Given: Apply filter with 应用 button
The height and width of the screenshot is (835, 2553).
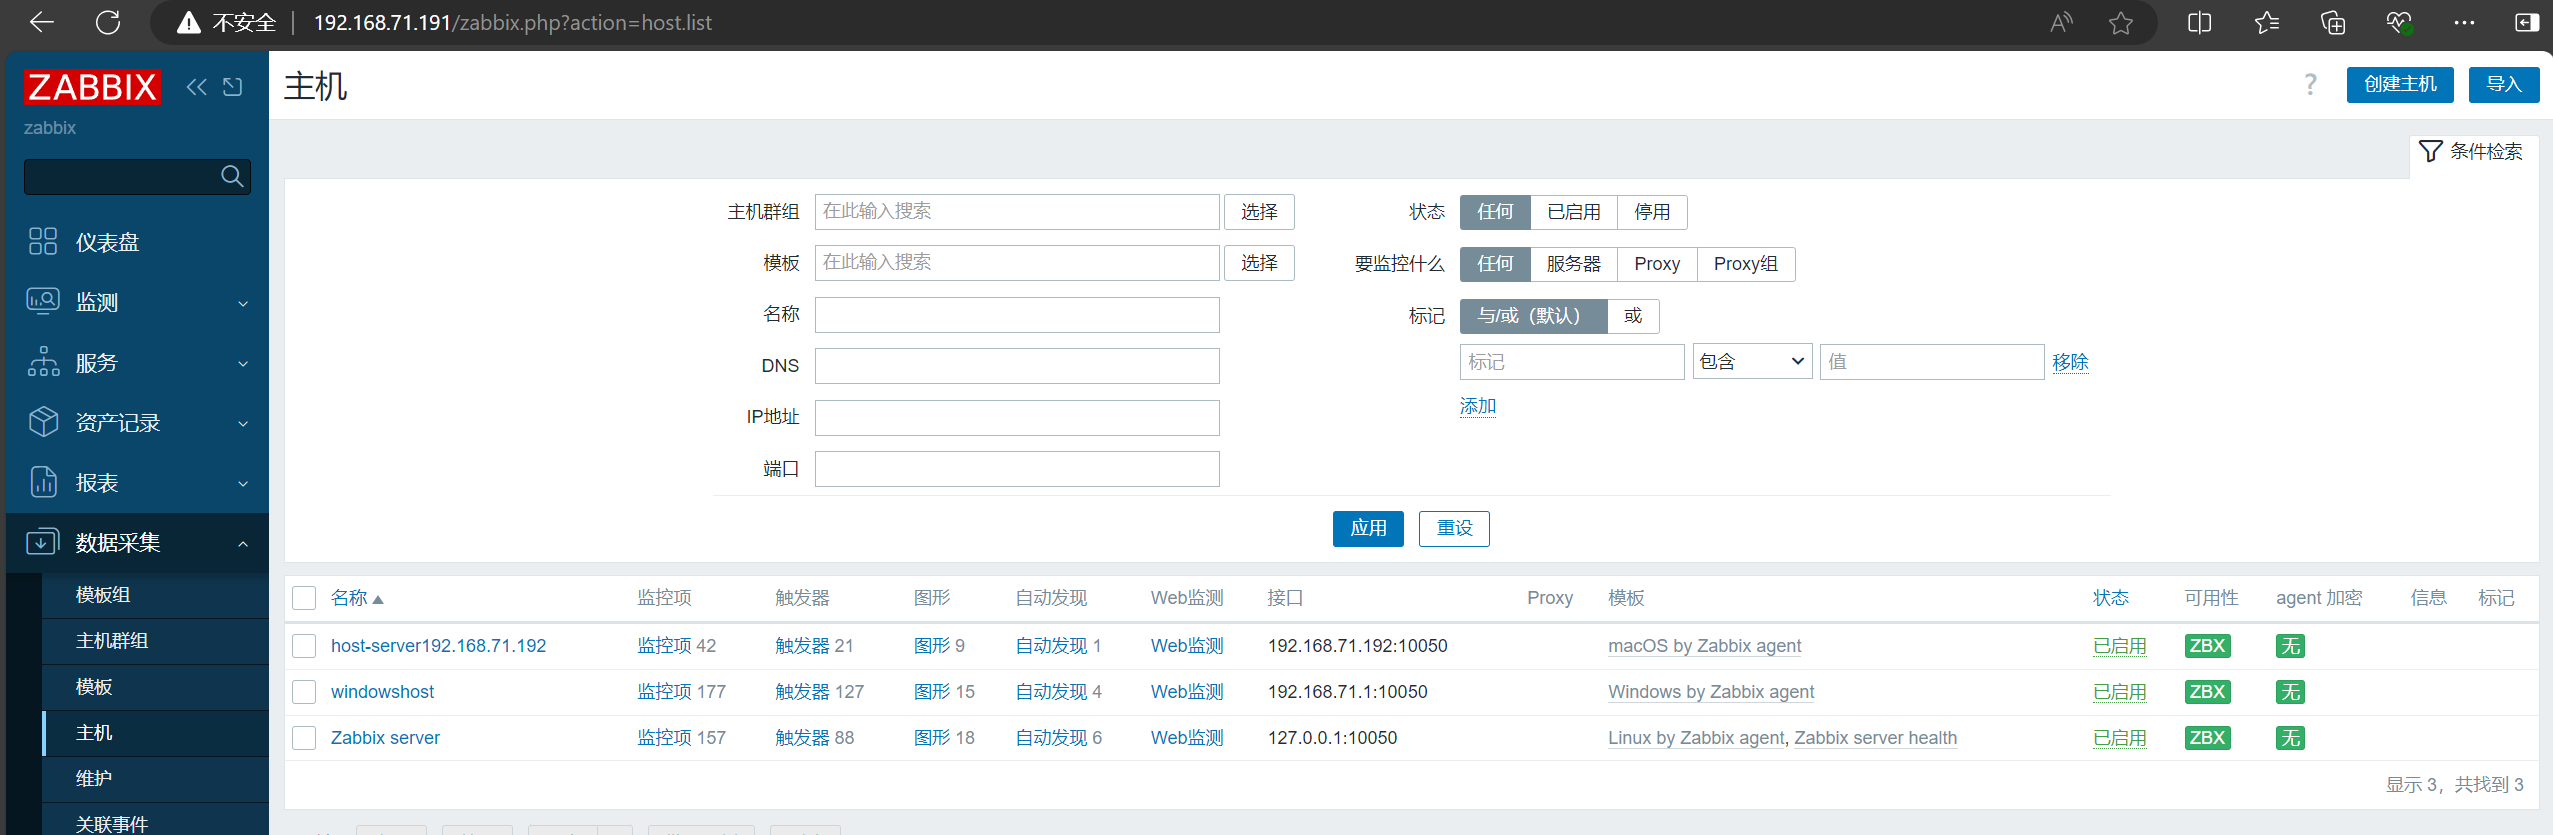Looking at the screenshot, I should [x=1368, y=528].
